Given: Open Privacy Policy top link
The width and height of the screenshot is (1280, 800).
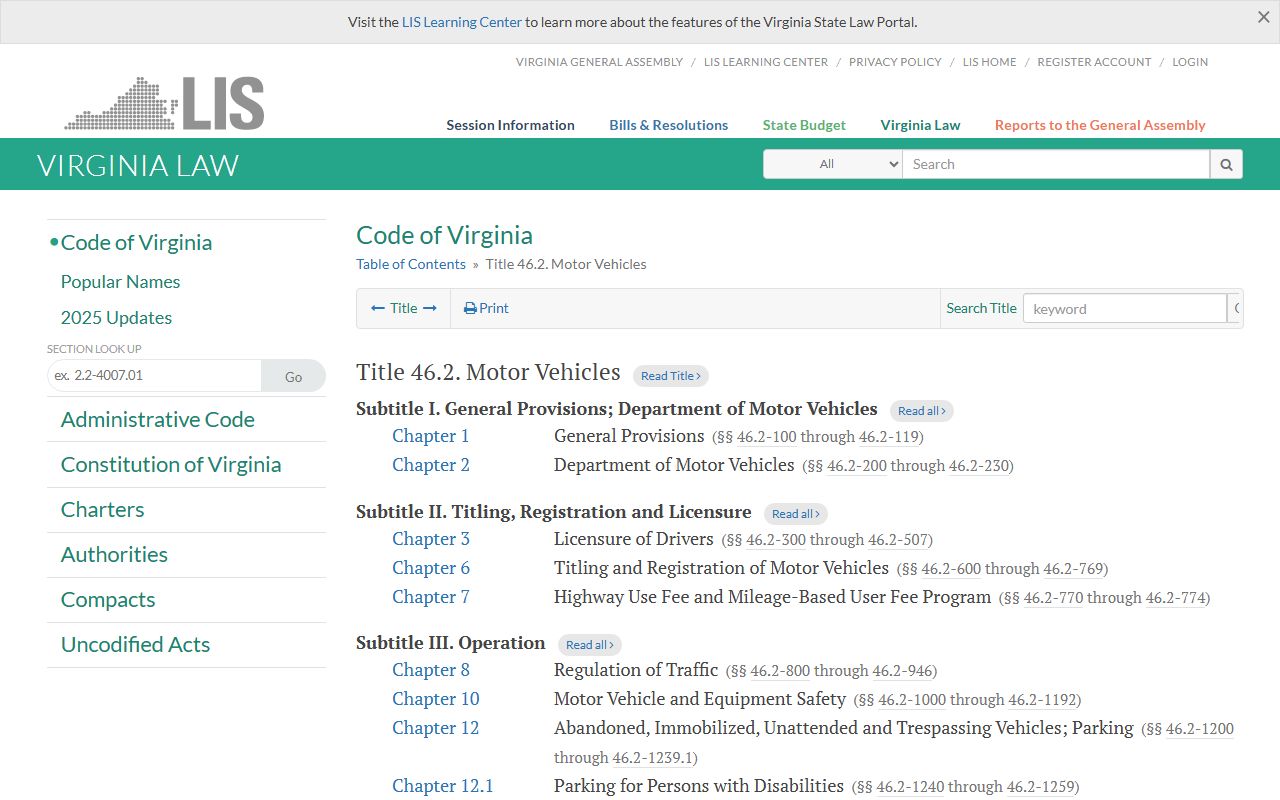Looking at the screenshot, I should (895, 62).
